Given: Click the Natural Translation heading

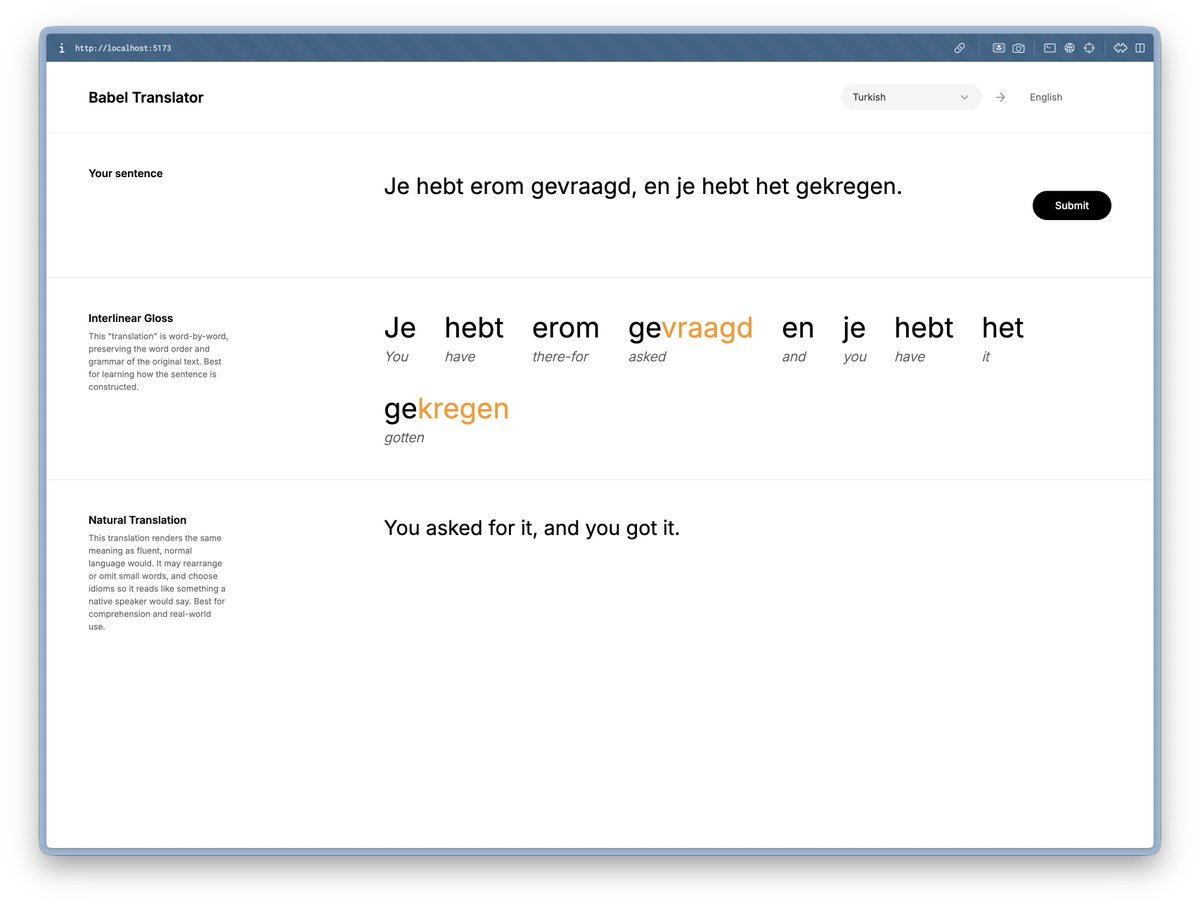Looking at the screenshot, I should [x=137, y=520].
